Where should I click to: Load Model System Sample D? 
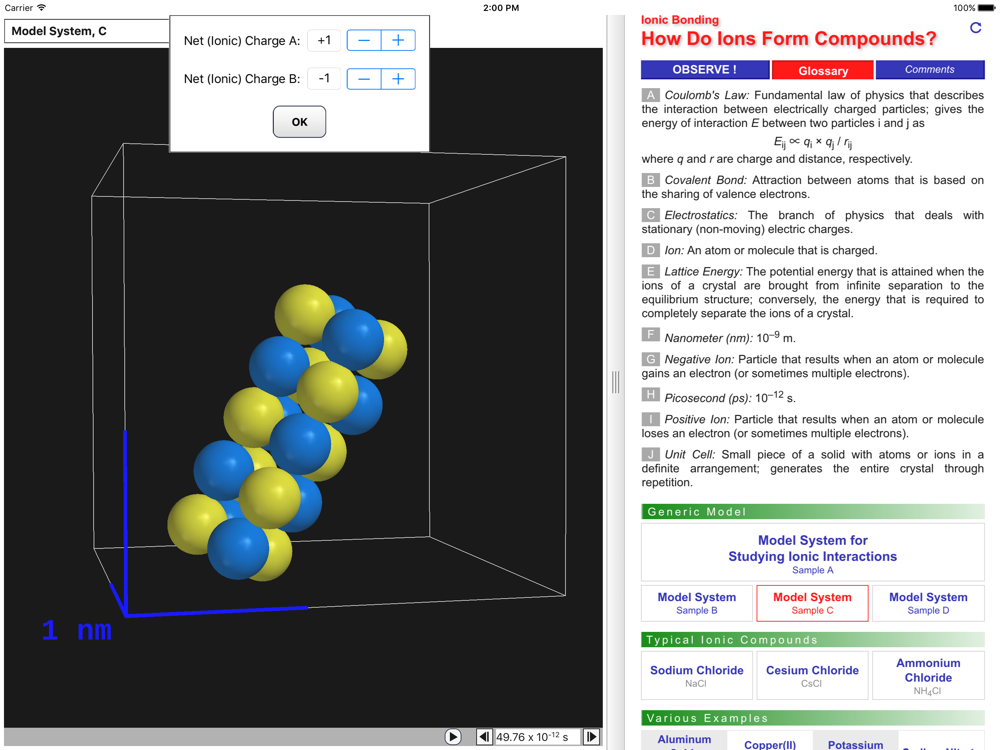click(928, 603)
